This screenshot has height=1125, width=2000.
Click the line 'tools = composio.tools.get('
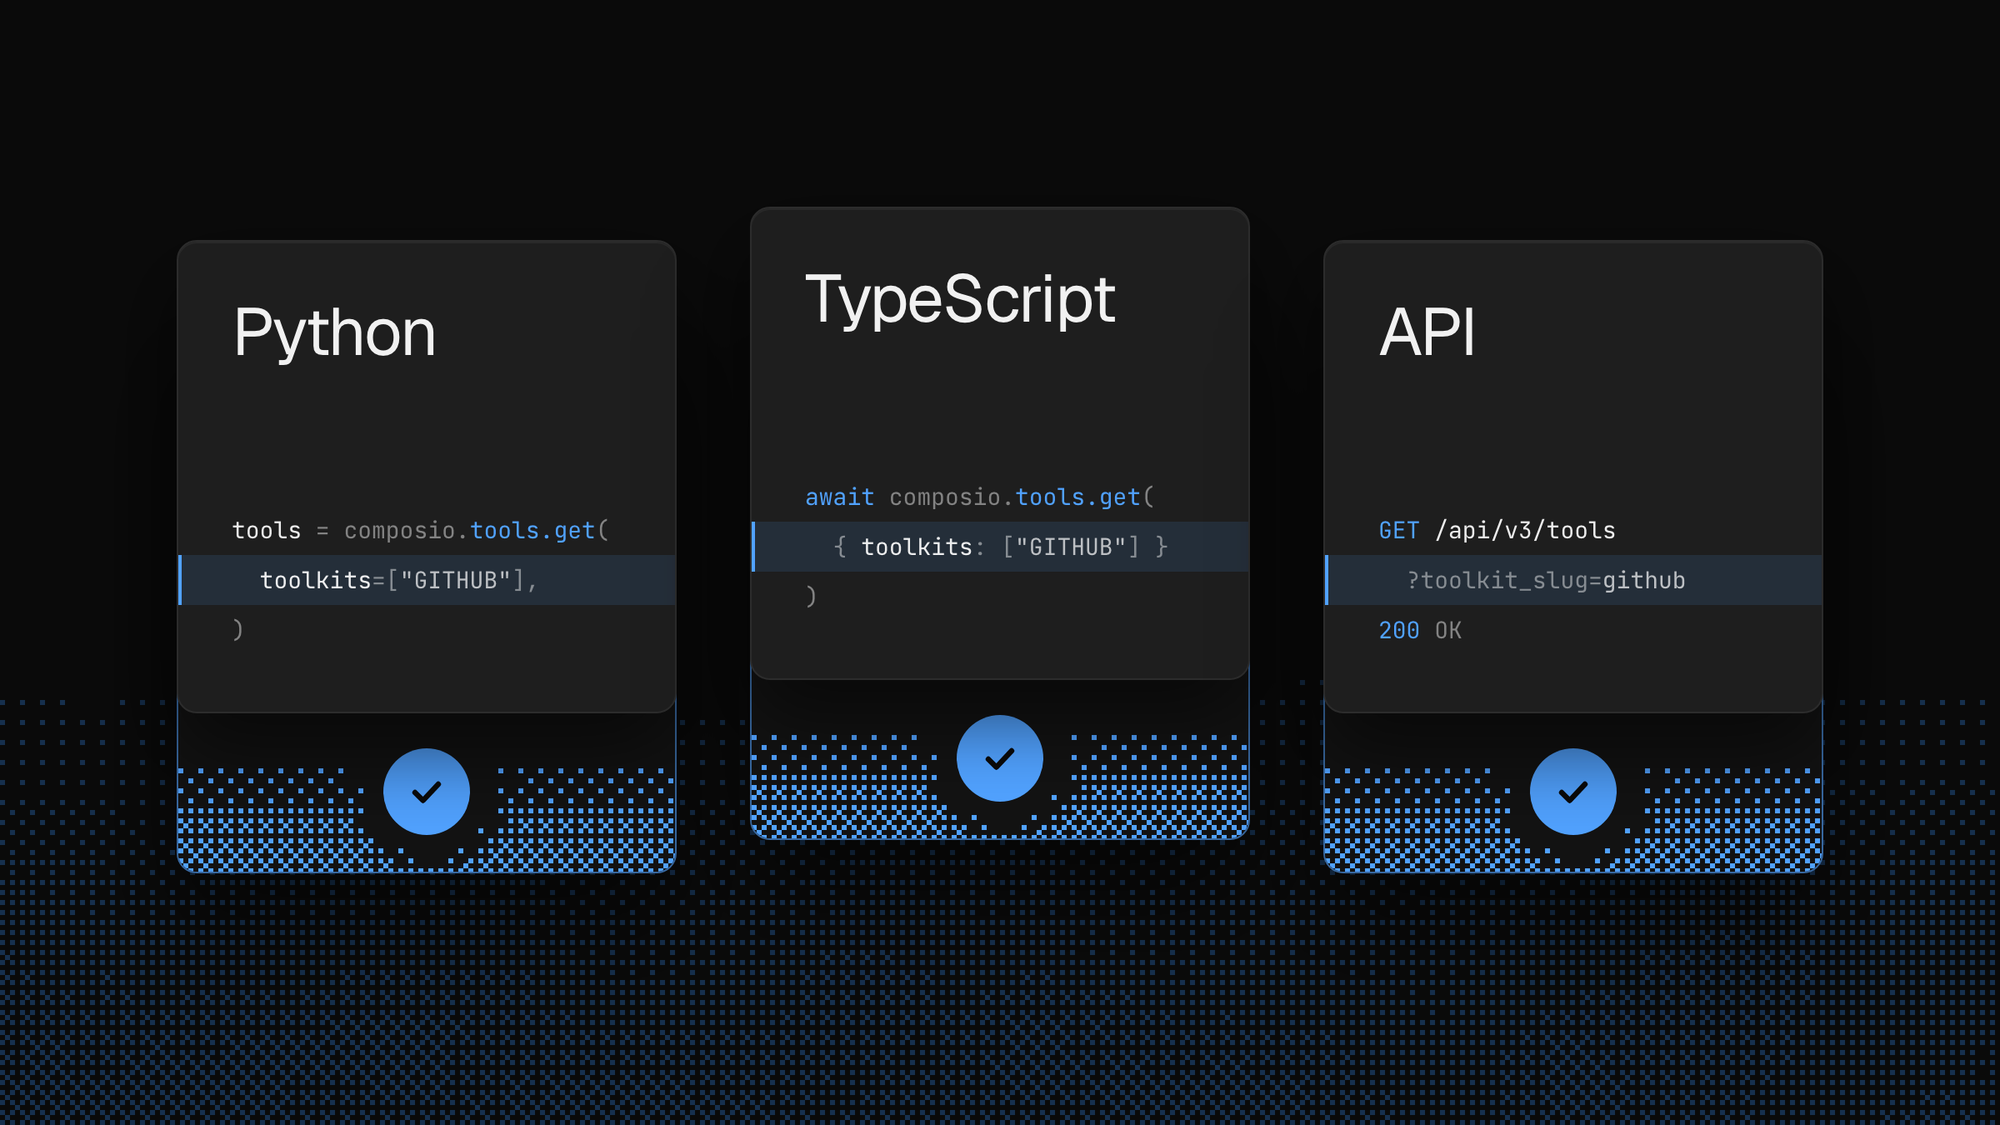(421, 530)
